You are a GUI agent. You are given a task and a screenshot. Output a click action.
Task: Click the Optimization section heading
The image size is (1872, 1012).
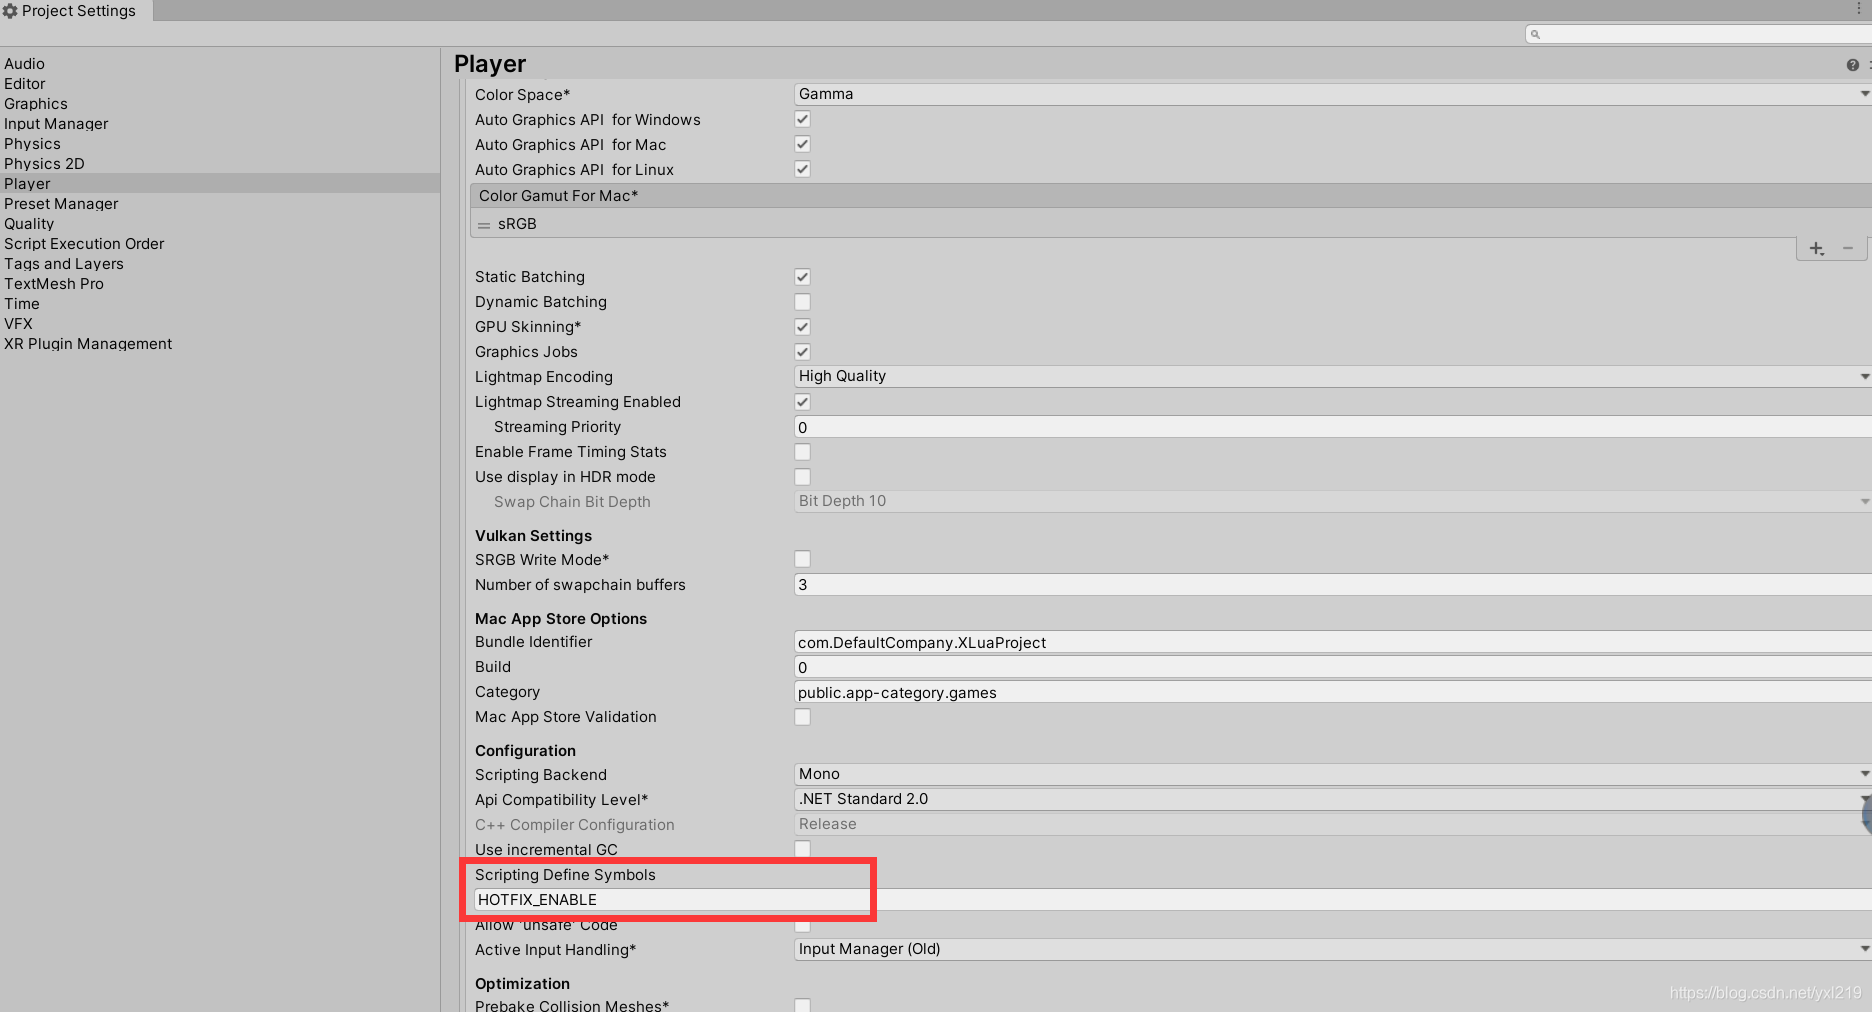pos(522,984)
